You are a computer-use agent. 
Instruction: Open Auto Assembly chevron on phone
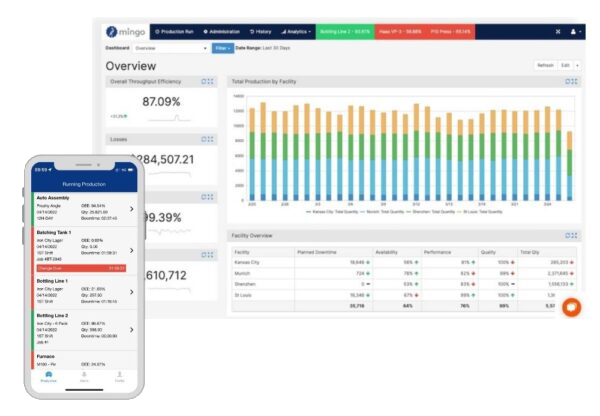[x=132, y=209]
